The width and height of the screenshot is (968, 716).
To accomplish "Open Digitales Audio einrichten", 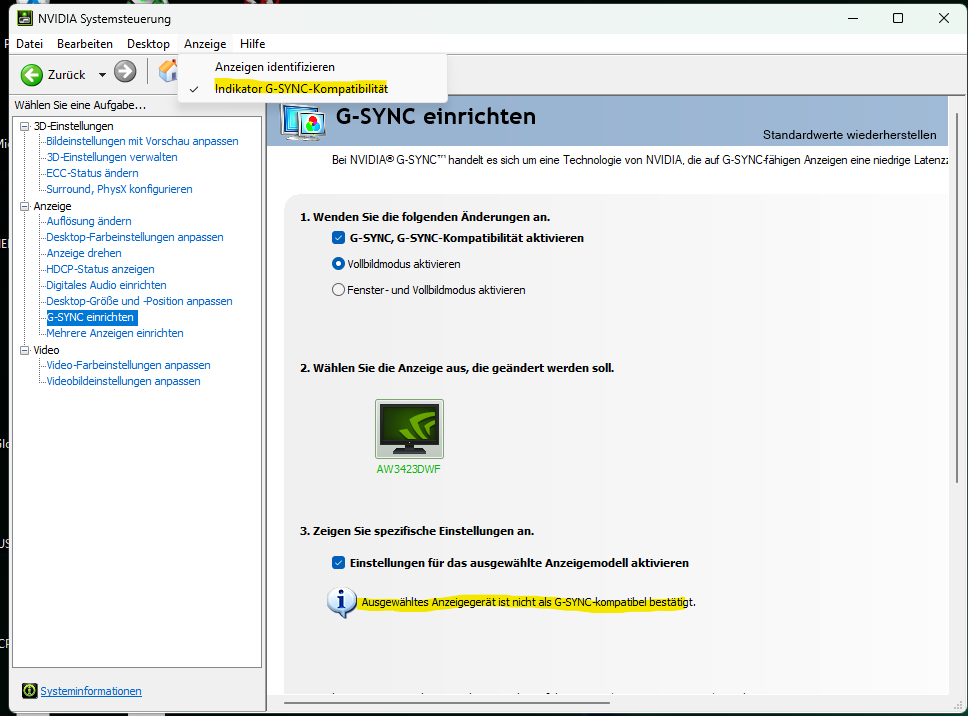I will click(x=107, y=285).
